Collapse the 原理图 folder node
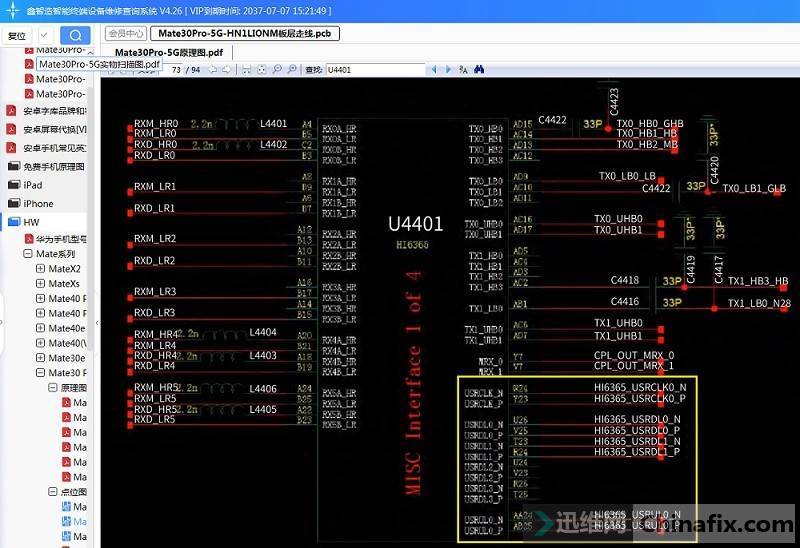This screenshot has width=800, height=548. (x=52, y=387)
